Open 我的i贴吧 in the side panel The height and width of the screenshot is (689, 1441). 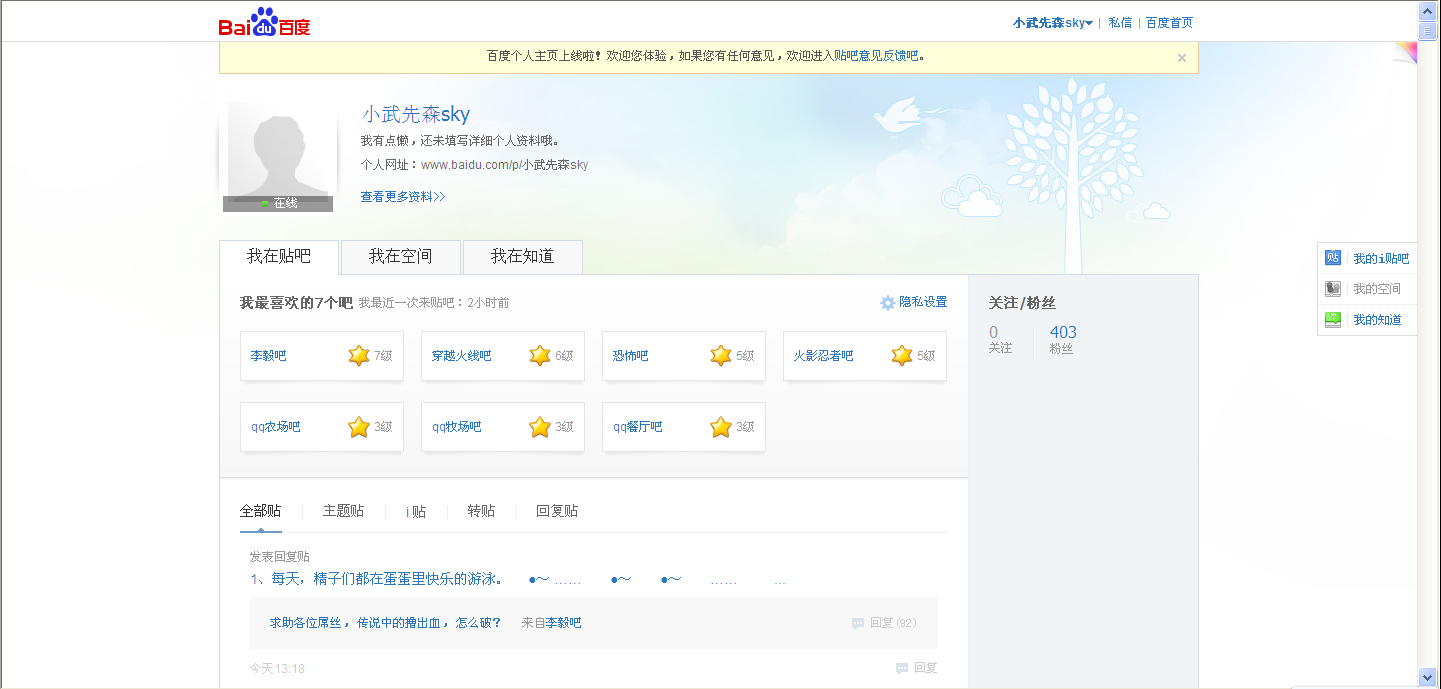1381,259
